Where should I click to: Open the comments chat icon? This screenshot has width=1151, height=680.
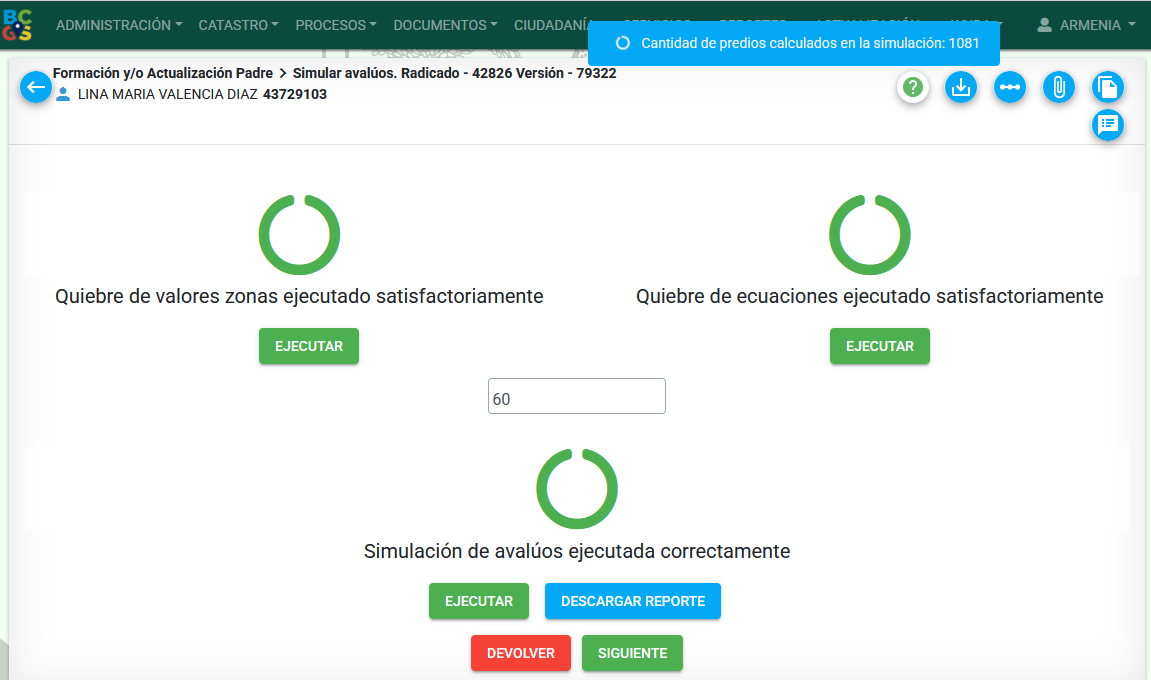(x=1108, y=125)
